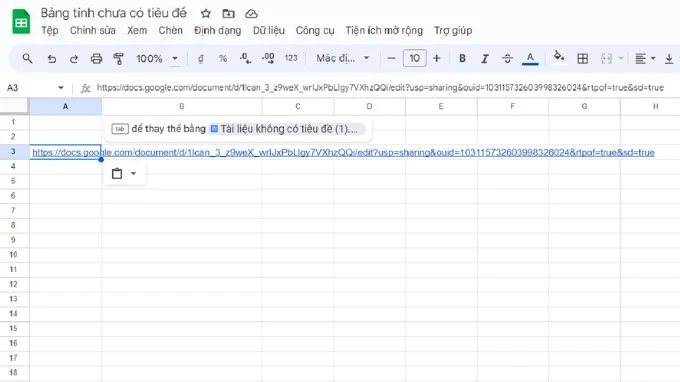Merge cells button

coord(606,59)
